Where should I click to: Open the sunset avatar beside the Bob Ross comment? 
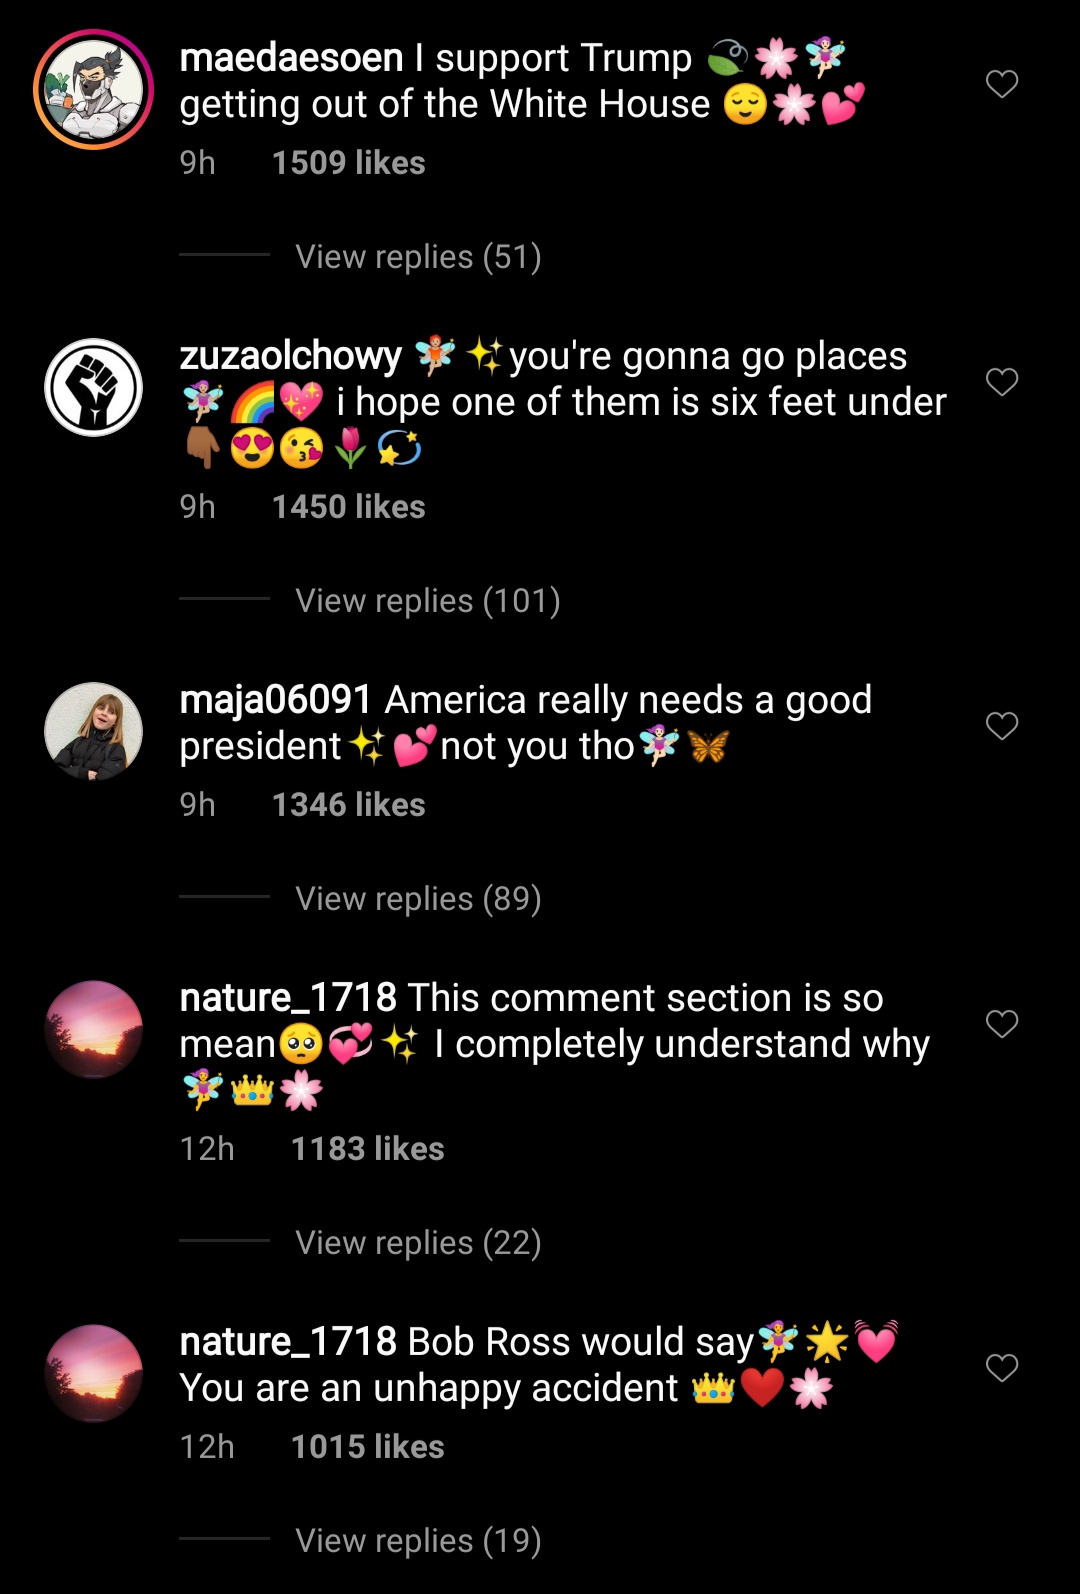point(93,1373)
